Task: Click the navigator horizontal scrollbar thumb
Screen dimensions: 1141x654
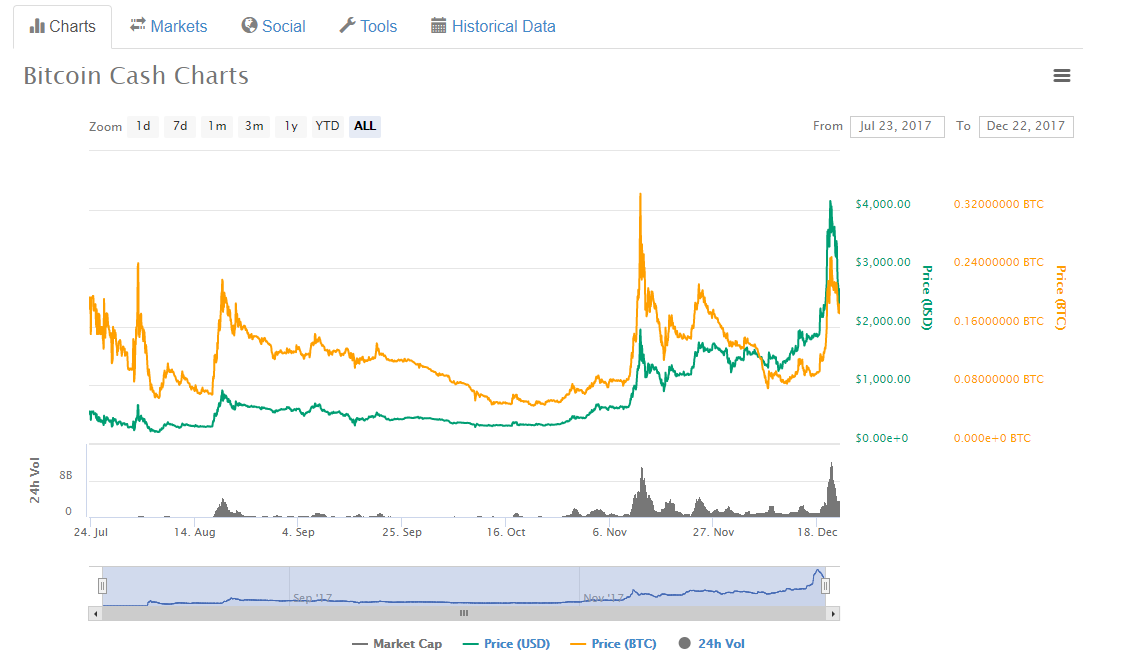Action: [463, 613]
